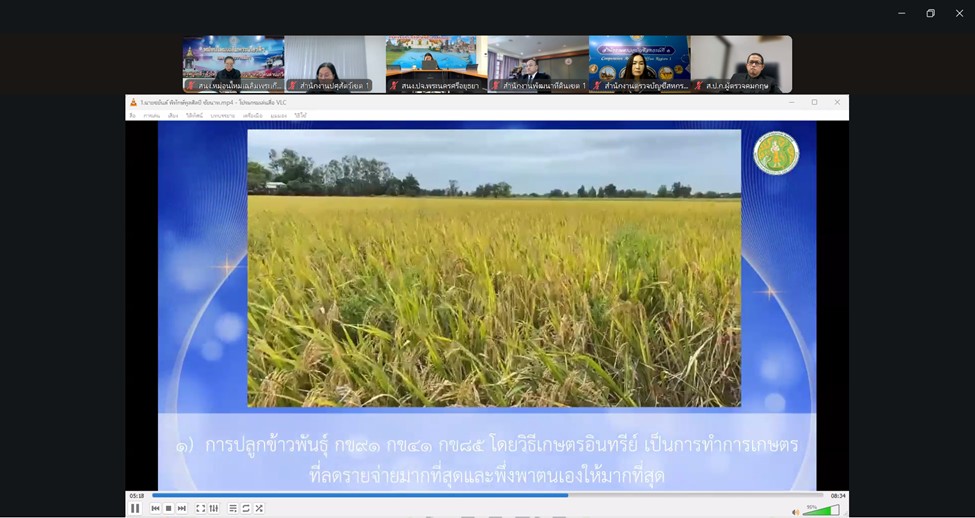
Task: Click total duration 08:34 label
Action: [x=838, y=496]
